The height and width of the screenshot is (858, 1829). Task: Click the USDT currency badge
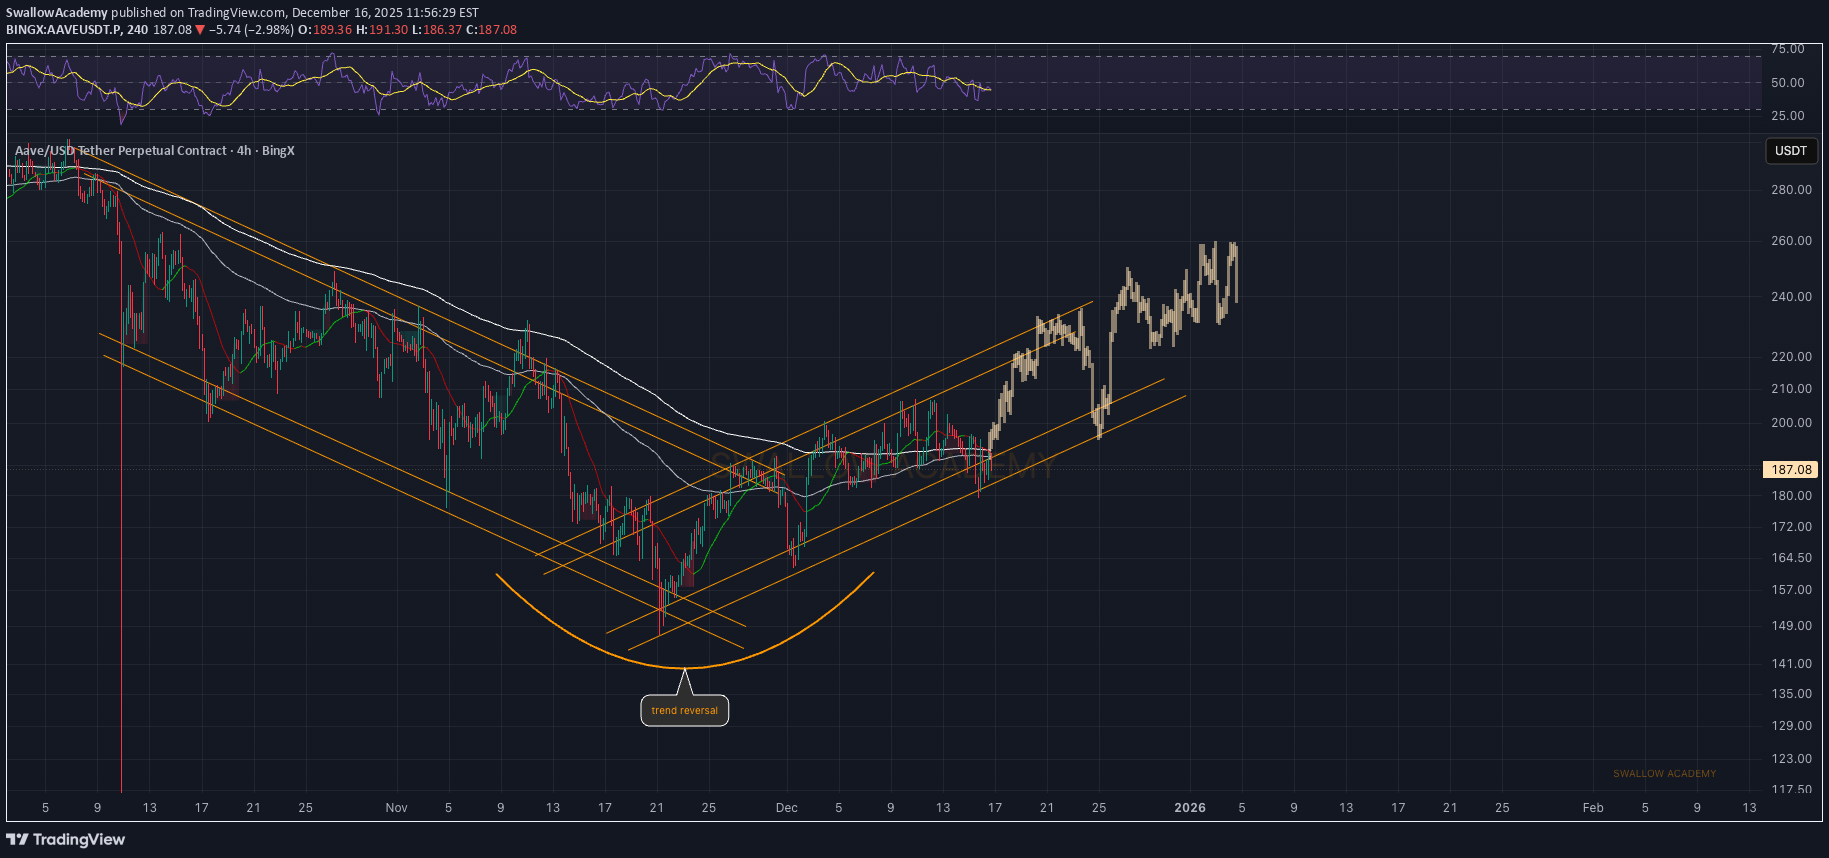(x=1790, y=151)
